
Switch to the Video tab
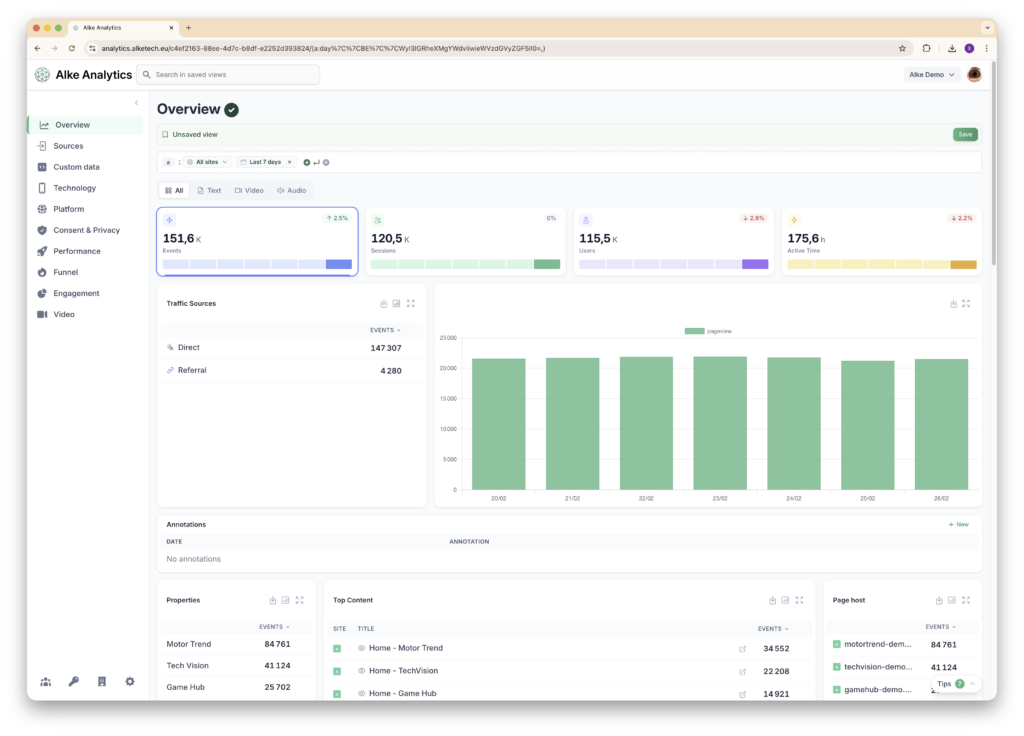(249, 190)
